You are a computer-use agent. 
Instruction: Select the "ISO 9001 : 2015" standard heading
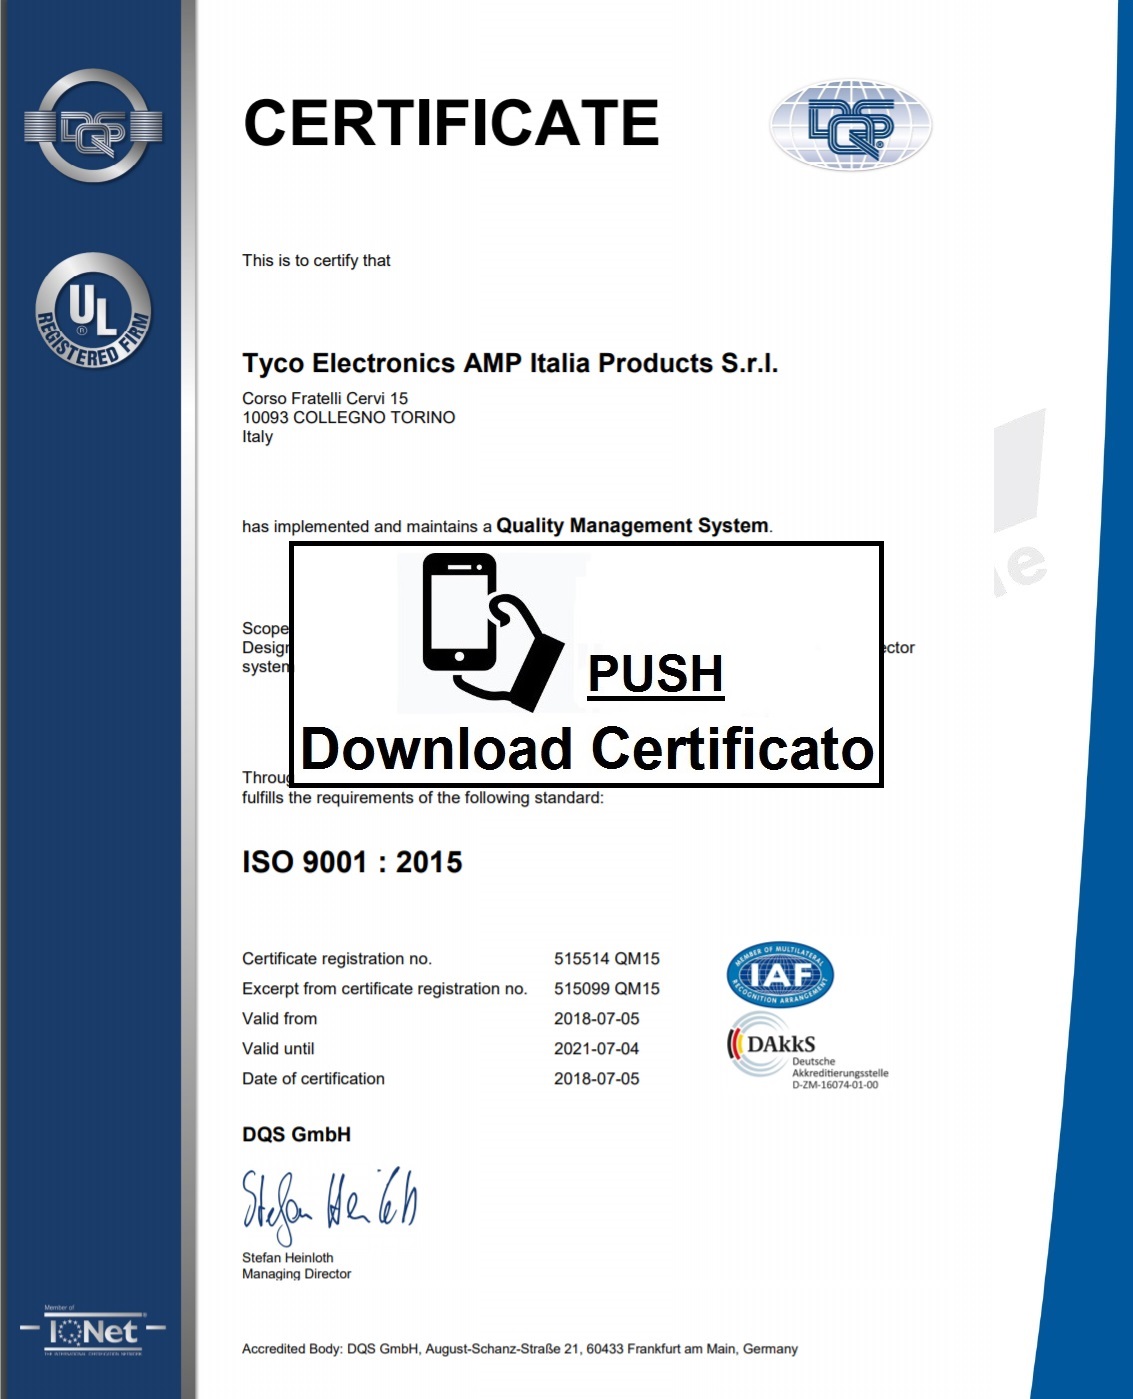pyautogui.click(x=352, y=862)
